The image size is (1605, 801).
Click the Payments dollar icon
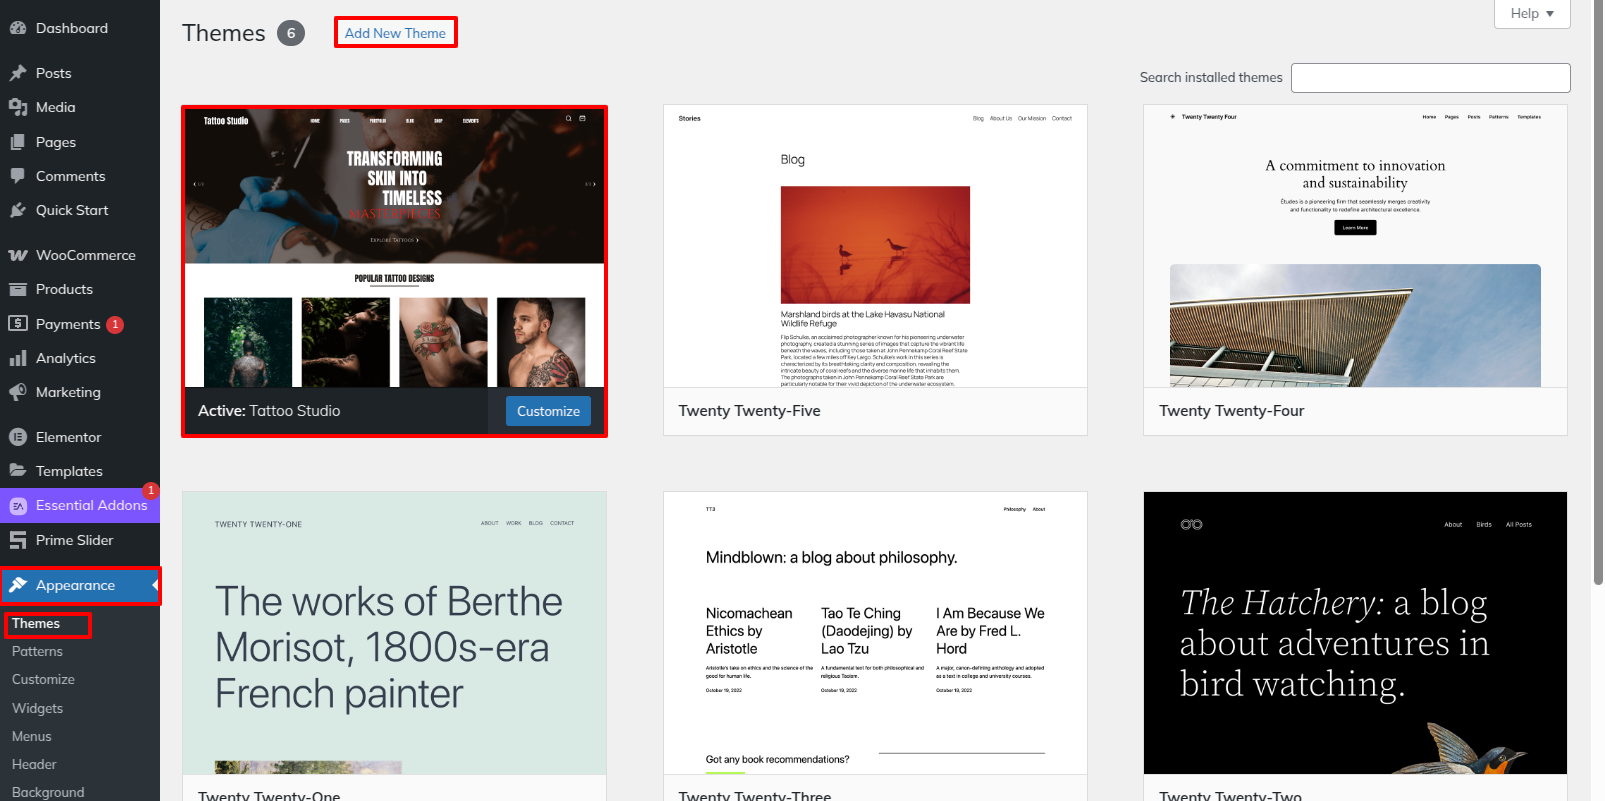(x=17, y=324)
